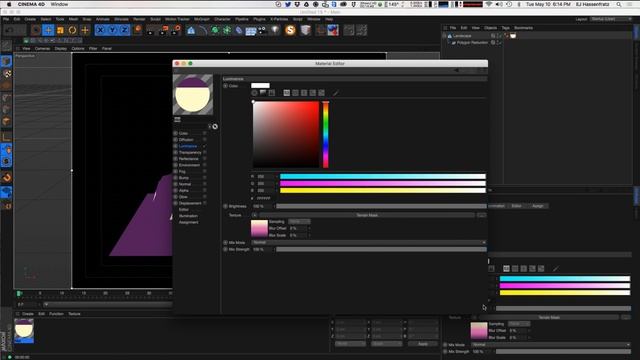Click the orange S plugin icon

pyautogui.click(x=290, y=30)
